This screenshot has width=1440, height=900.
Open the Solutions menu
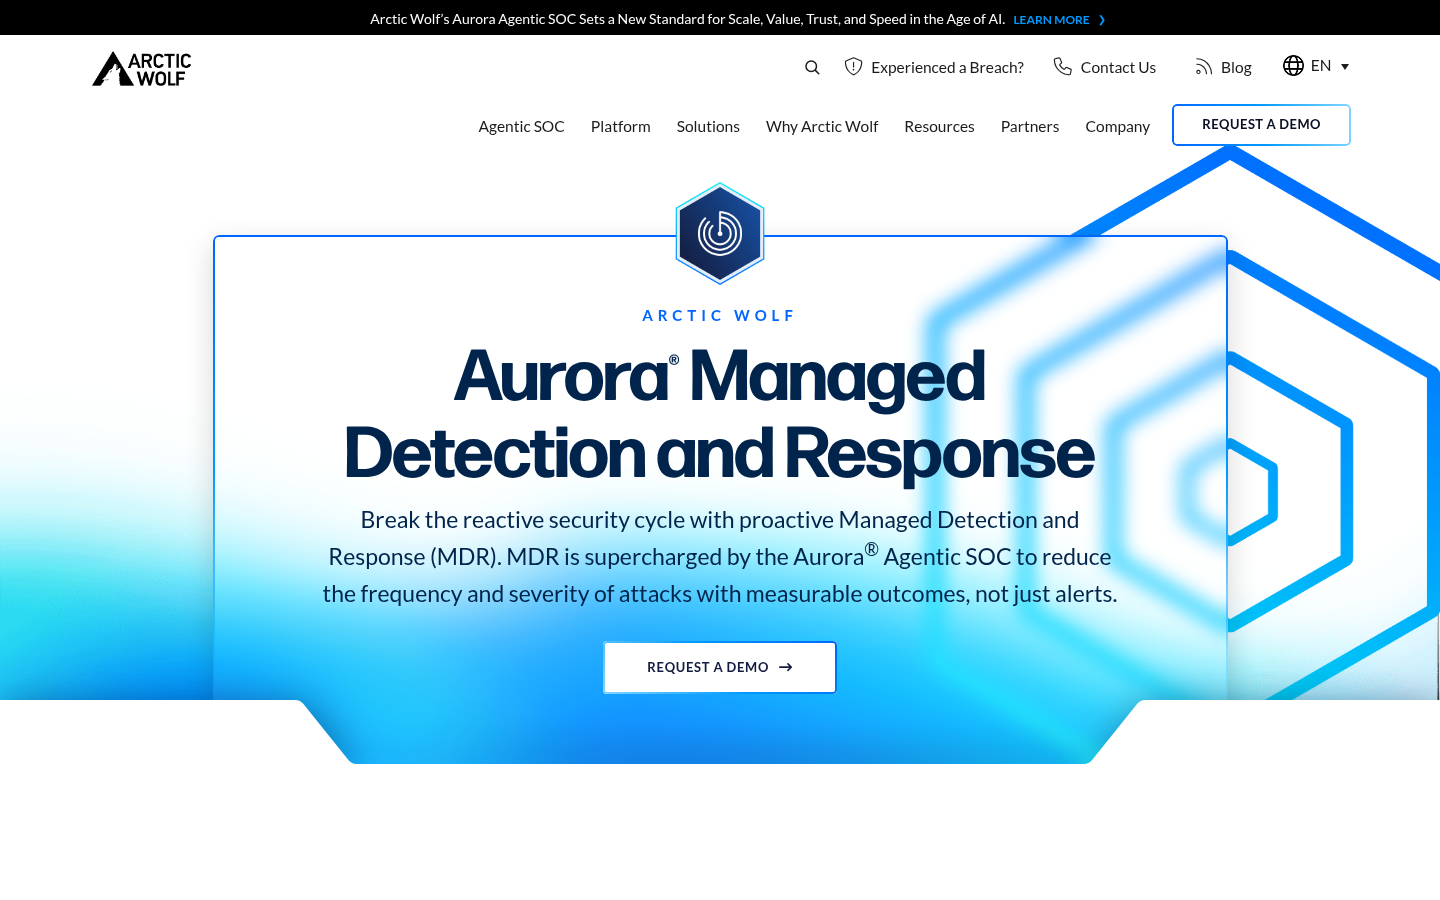coord(708,126)
